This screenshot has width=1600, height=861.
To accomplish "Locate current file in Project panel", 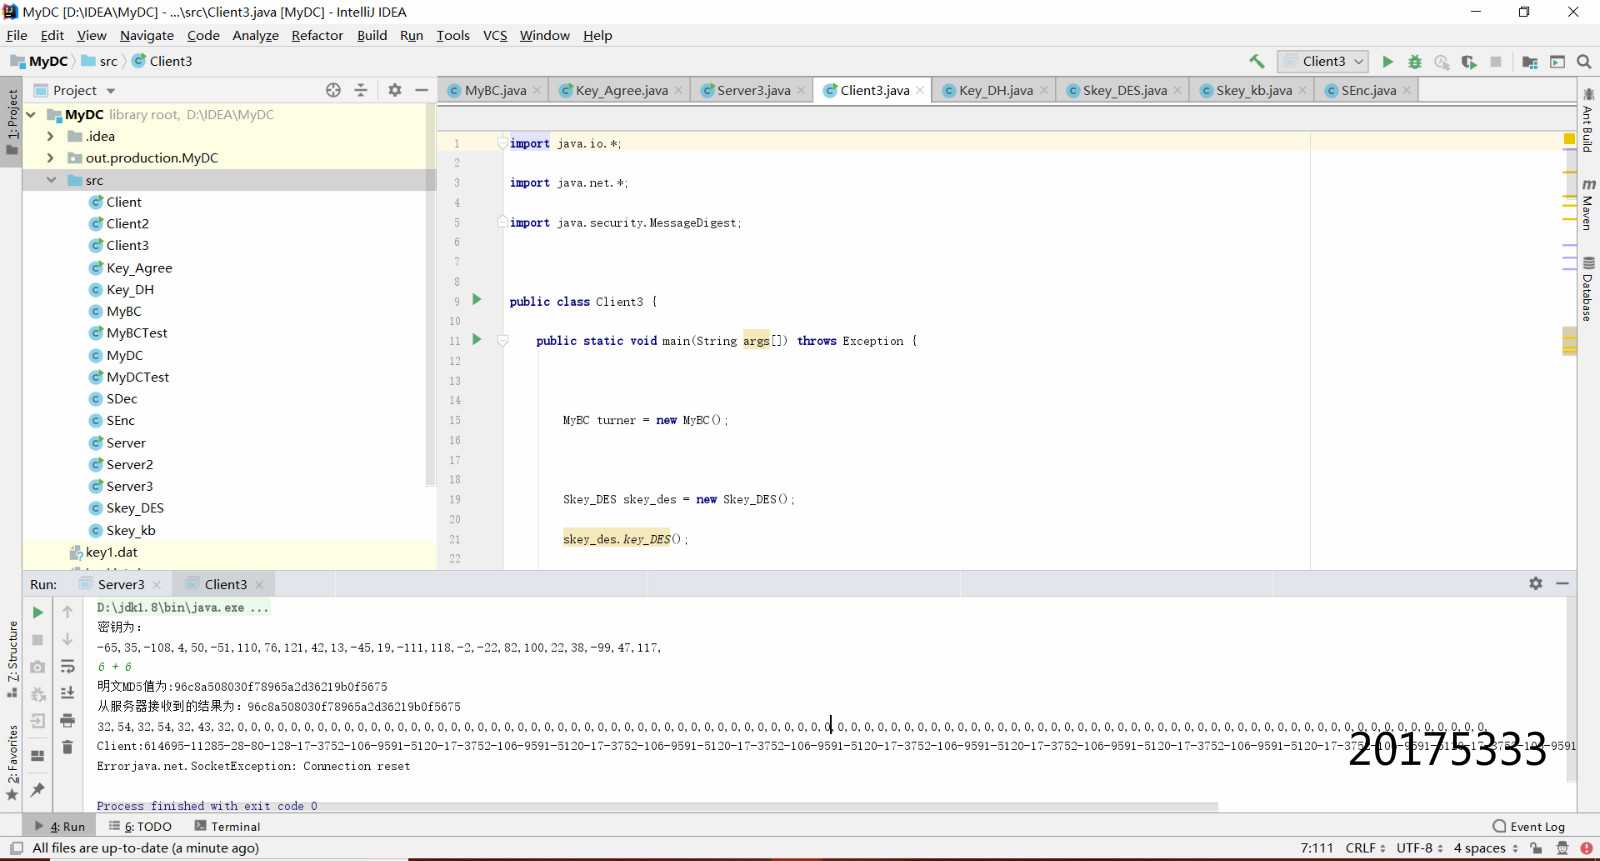I will 333,90.
